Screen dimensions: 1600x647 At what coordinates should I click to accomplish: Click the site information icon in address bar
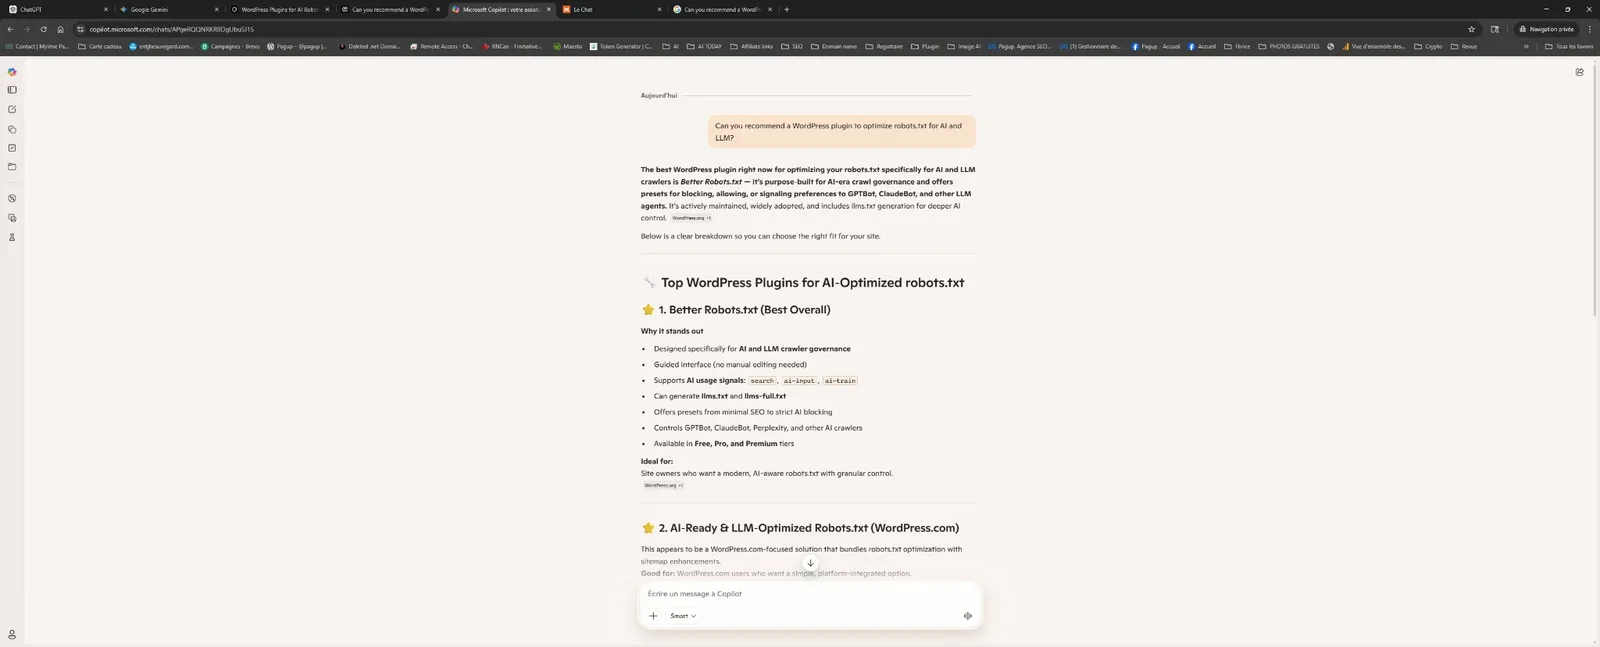[x=80, y=29]
